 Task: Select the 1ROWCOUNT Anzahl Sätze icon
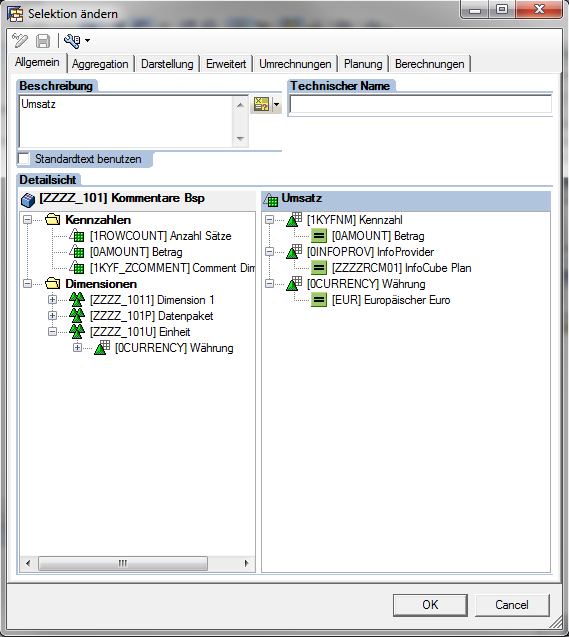click(77, 236)
